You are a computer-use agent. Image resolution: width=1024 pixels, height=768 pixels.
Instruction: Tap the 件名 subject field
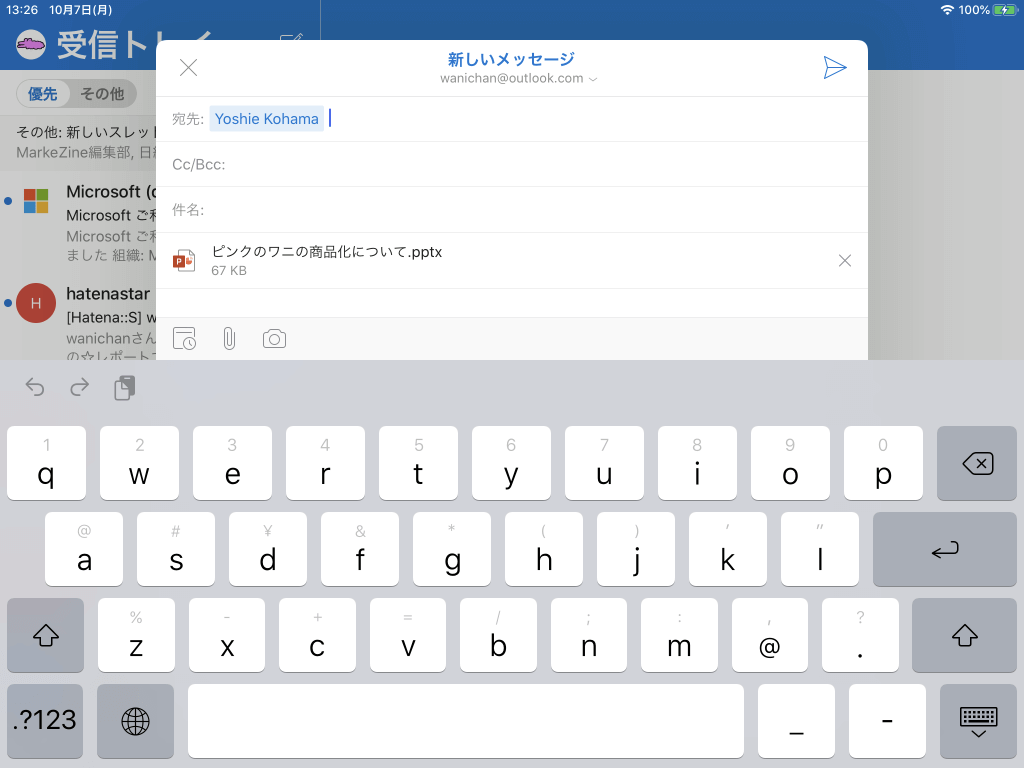point(512,210)
